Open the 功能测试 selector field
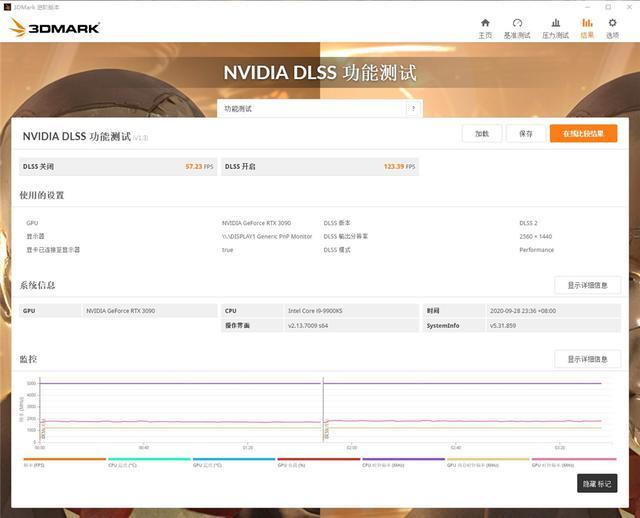This screenshot has height=518, width=640. pyautogui.click(x=320, y=109)
